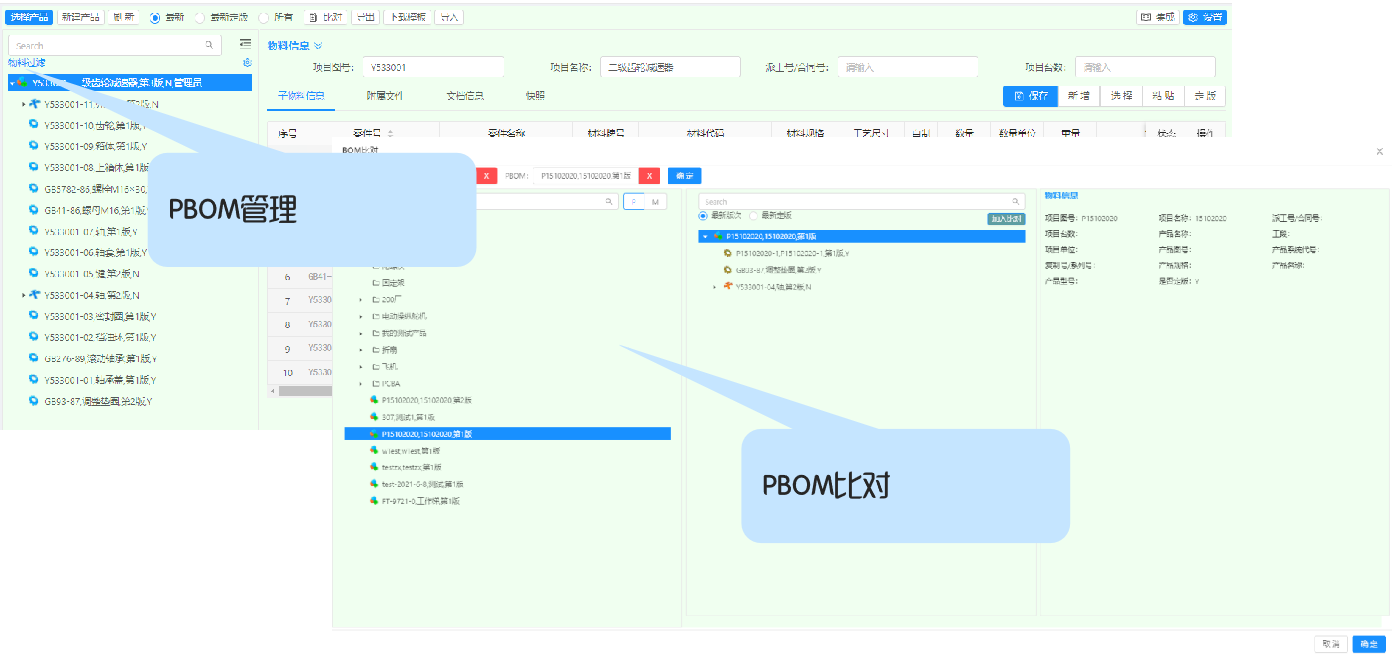Click the collapse-sidebar icon beside the left search box

tap(245, 44)
